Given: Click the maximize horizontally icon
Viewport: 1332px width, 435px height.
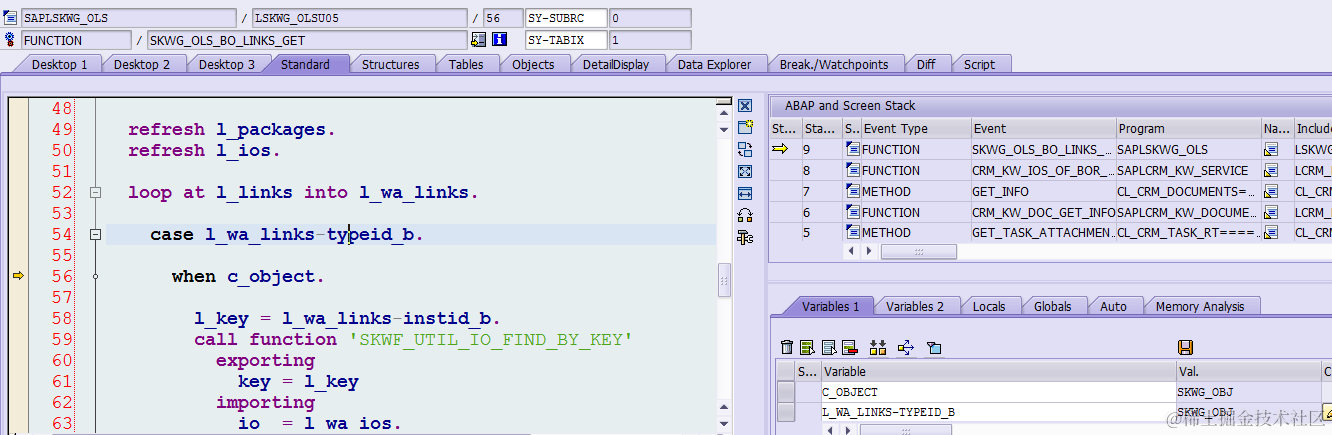Looking at the screenshot, I should 744,193.
